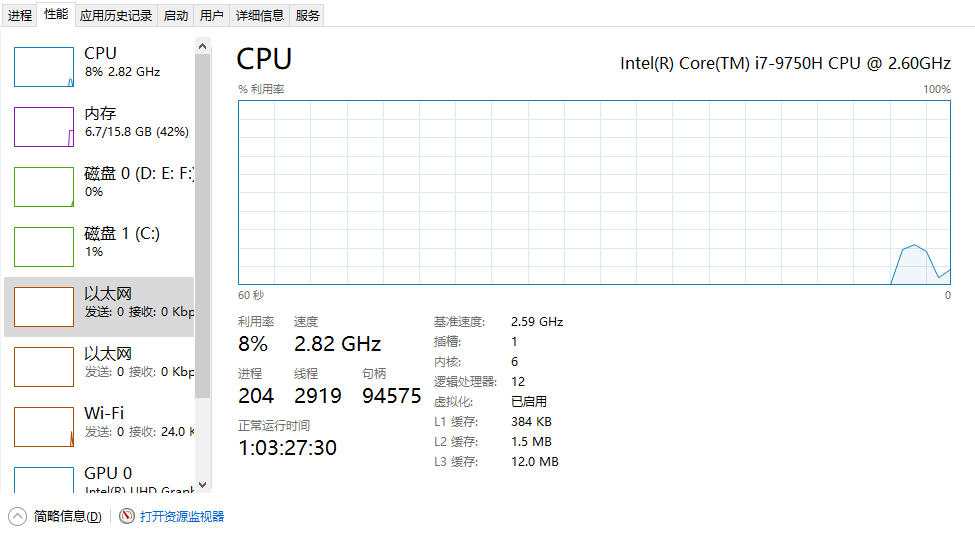Click sidebar scrollbar up arrow

(x=202, y=46)
